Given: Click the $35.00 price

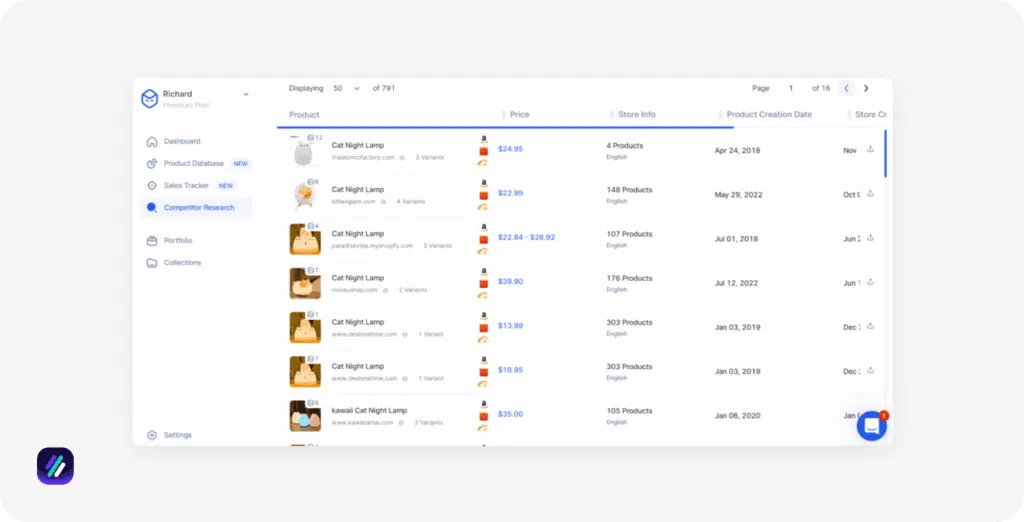Looking at the screenshot, I should (511, 414).
